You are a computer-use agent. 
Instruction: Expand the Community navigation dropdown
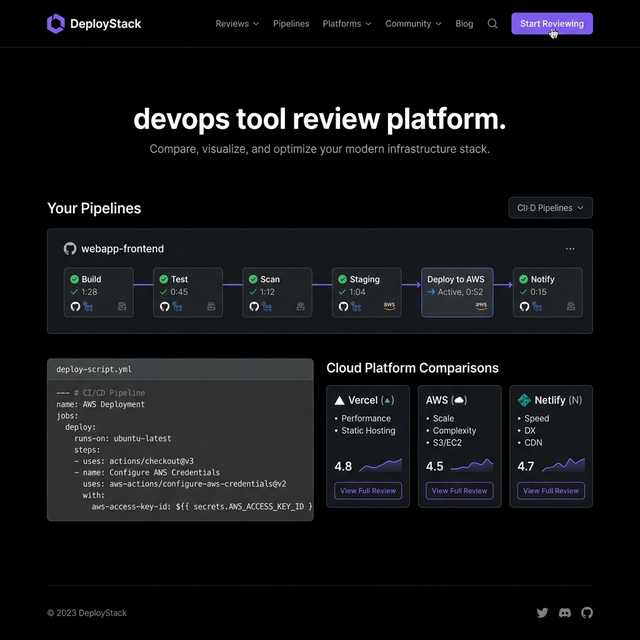tap(413, 24)
